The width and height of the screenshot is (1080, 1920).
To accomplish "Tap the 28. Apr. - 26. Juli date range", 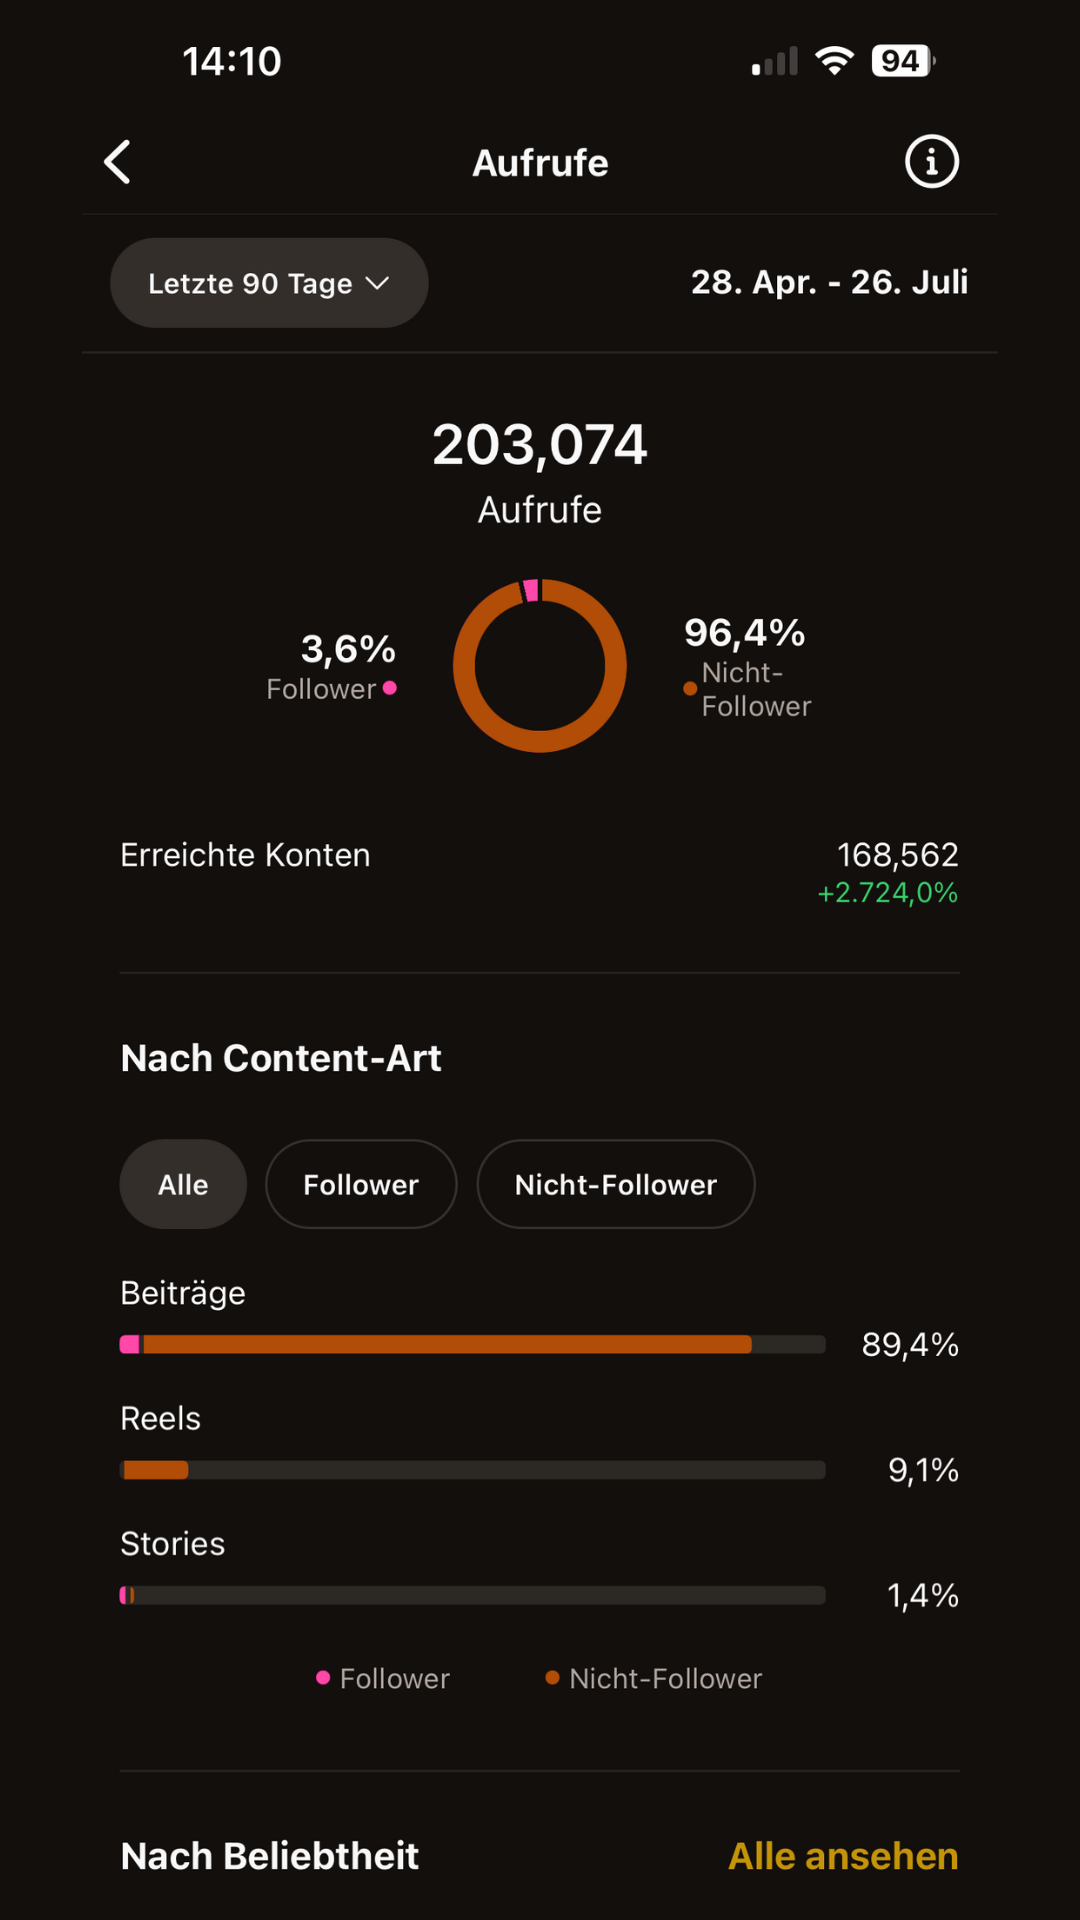I will pyautogui.click(x=829, y=283).
